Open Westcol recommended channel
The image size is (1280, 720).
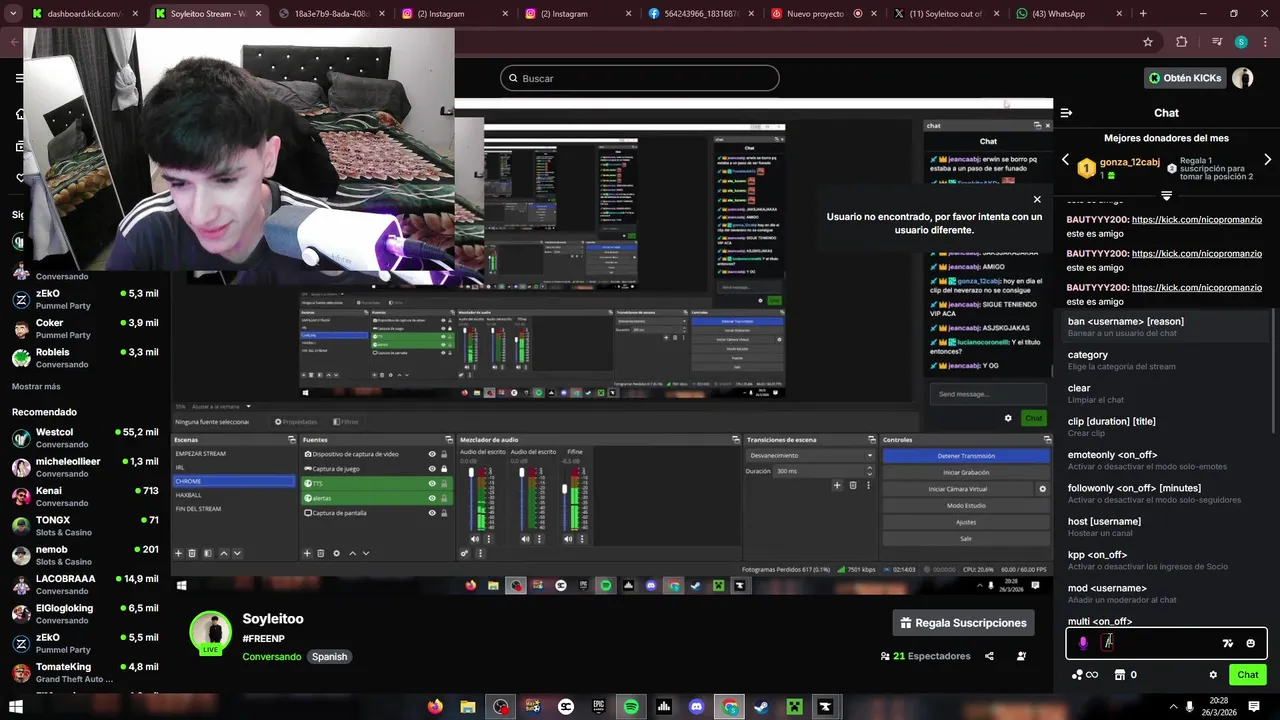pyautogui.click(x=85, y=438)
